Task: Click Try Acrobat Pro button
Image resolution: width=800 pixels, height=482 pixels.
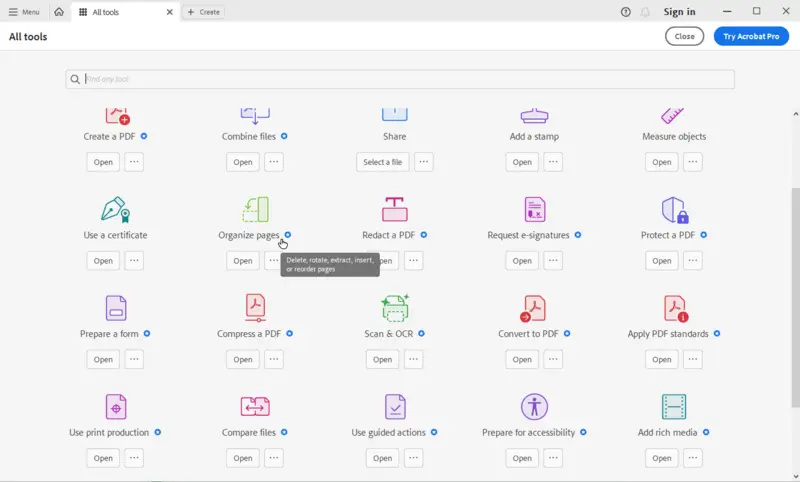Action: pyautogui.click(x=751, y=36)
